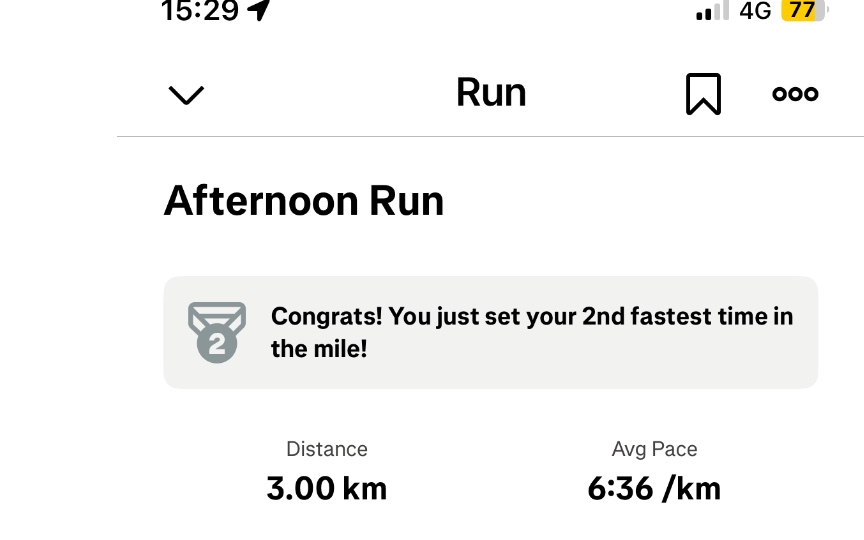
Task: Tap the 15:29 clock in the status bar
Action: pyautogui.click(x=200, y=11)
